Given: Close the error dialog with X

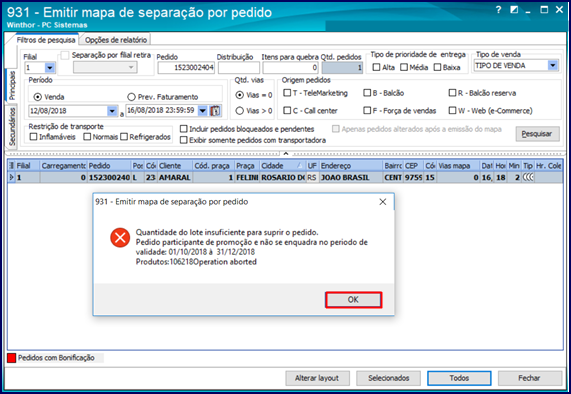Looking at the screenshot, I should pyautogui.click(x=383, y=202).
